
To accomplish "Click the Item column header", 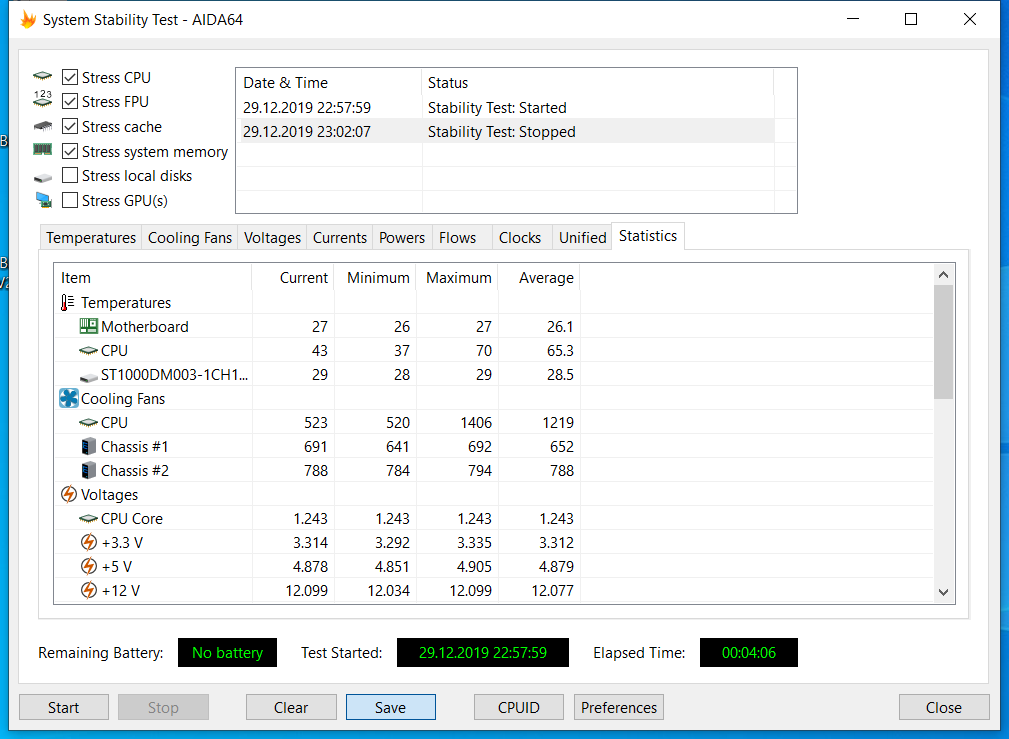I will [x=153, y=277].
